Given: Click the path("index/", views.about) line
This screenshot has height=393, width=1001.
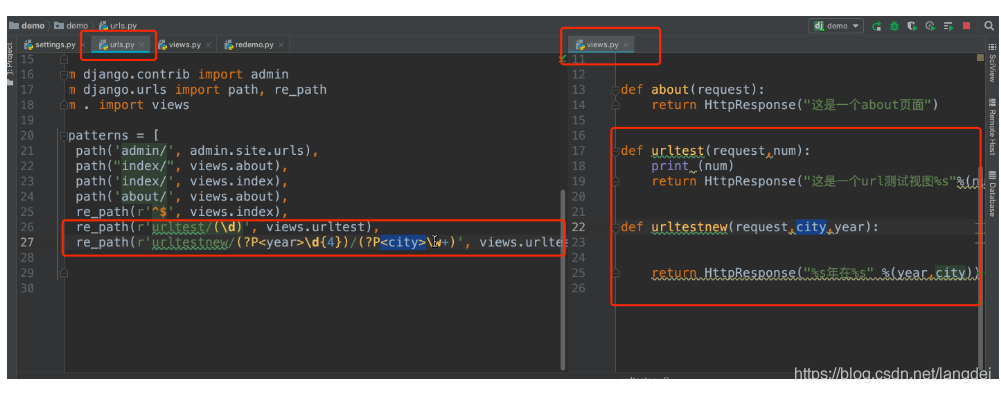Looking at the screenshot, I should pyautogui.click(x=181, y=166).
